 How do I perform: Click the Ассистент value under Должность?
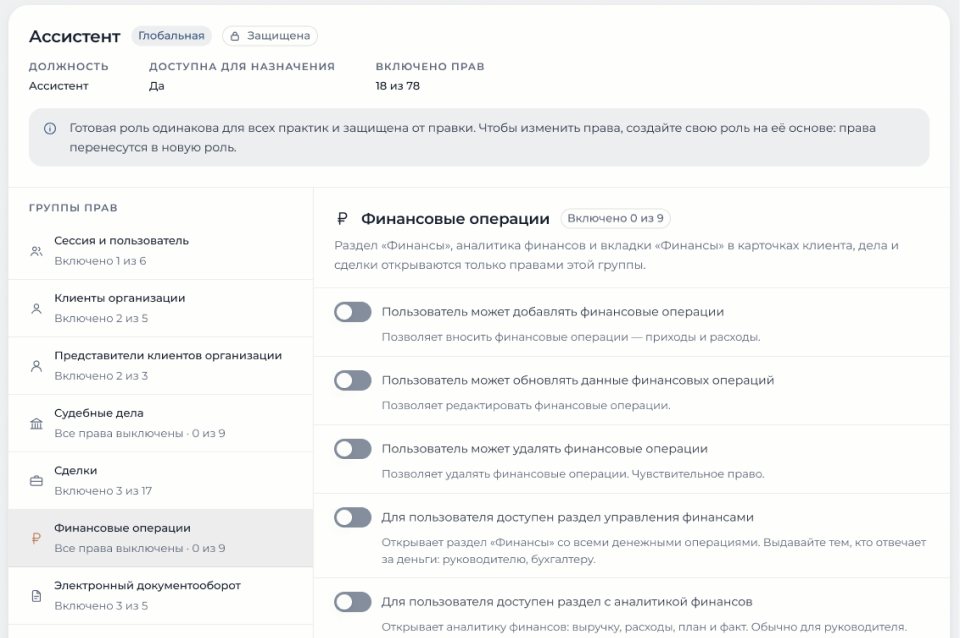[59, 86]
